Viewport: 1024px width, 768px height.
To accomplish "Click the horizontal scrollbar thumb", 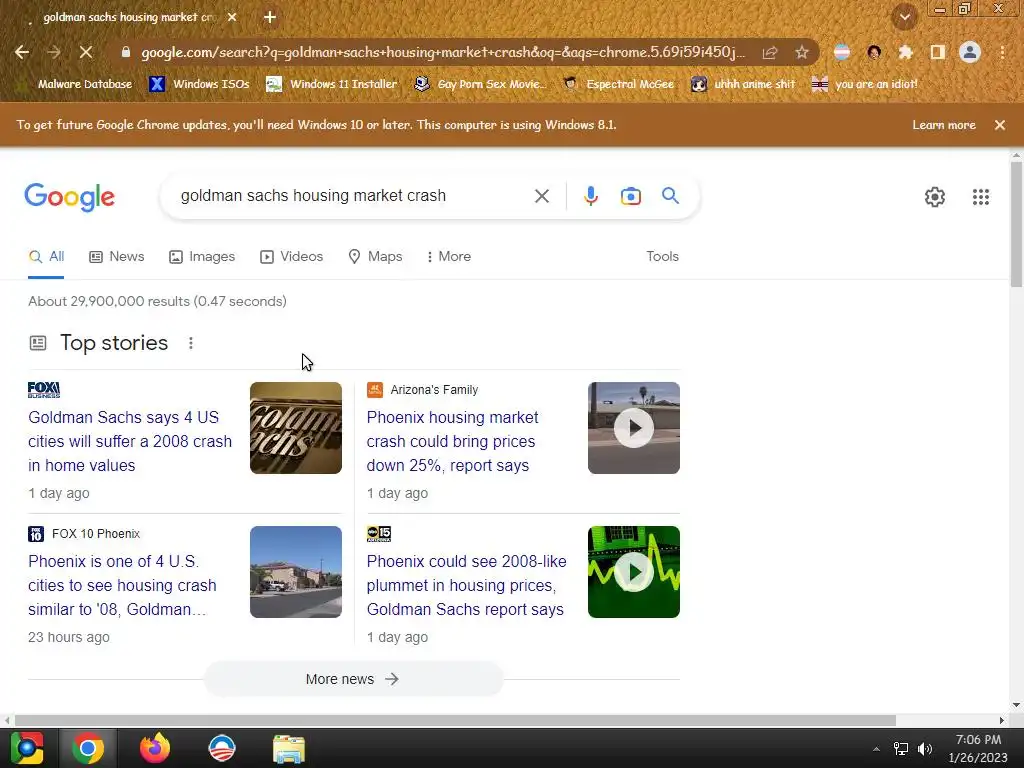I will (x=455, y=720).
